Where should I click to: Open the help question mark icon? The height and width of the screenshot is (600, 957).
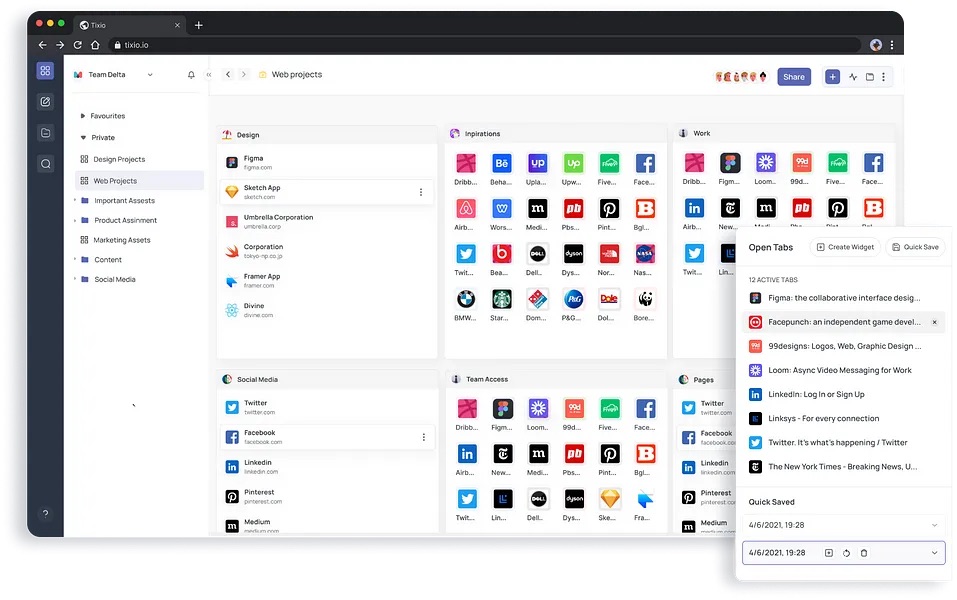[x=45, y=513]
